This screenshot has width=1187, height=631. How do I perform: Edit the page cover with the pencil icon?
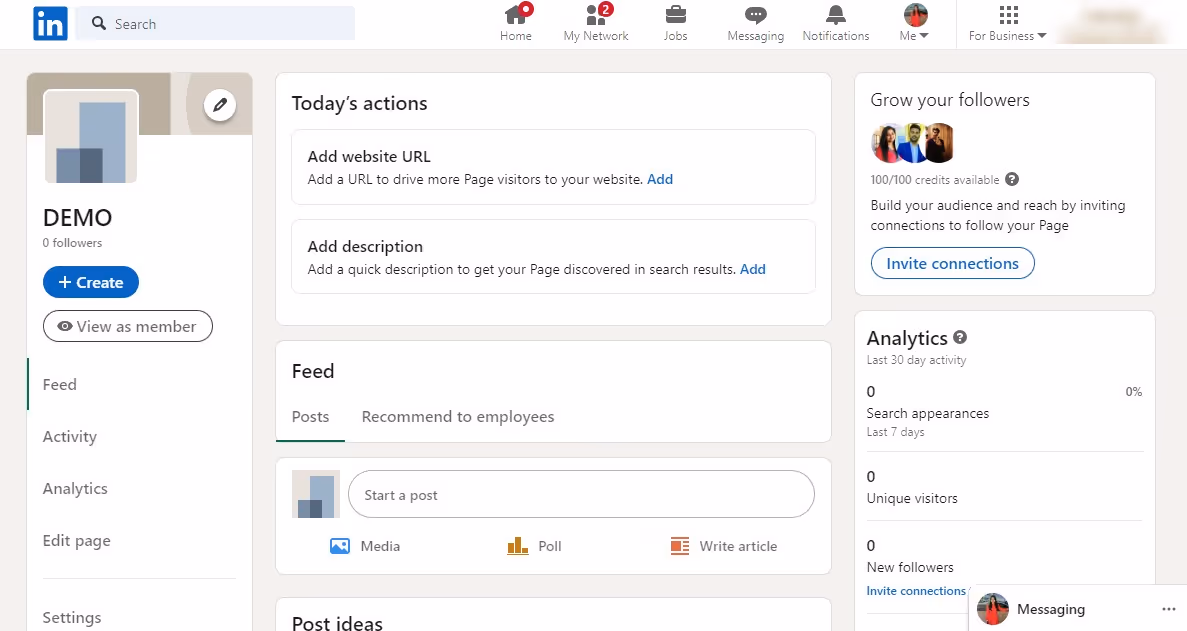(220, 104)
